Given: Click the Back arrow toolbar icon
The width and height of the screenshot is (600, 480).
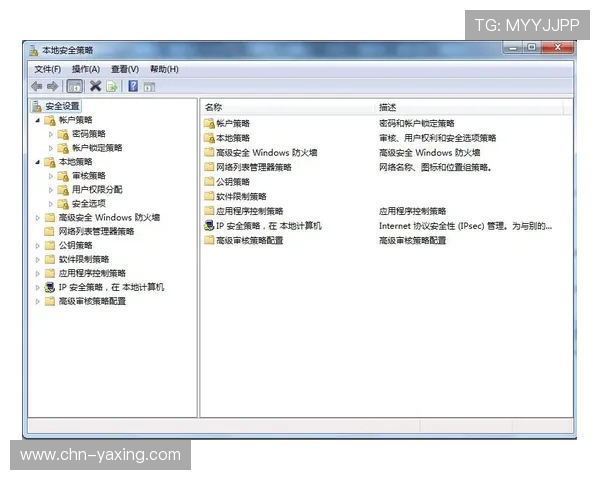Looking at the screenshot, I should 37,87.
